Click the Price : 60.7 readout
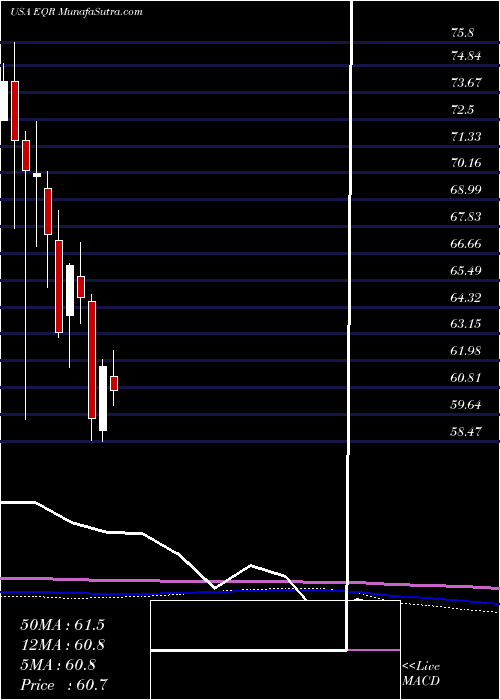 (x=64, y=685)
